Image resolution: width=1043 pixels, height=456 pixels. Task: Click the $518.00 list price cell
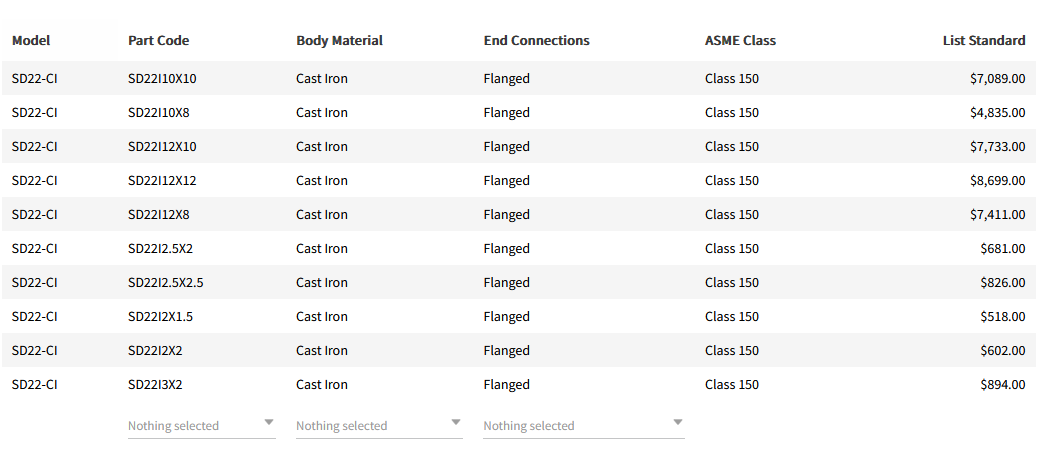pyautogui.click(x=1002, y=317)
